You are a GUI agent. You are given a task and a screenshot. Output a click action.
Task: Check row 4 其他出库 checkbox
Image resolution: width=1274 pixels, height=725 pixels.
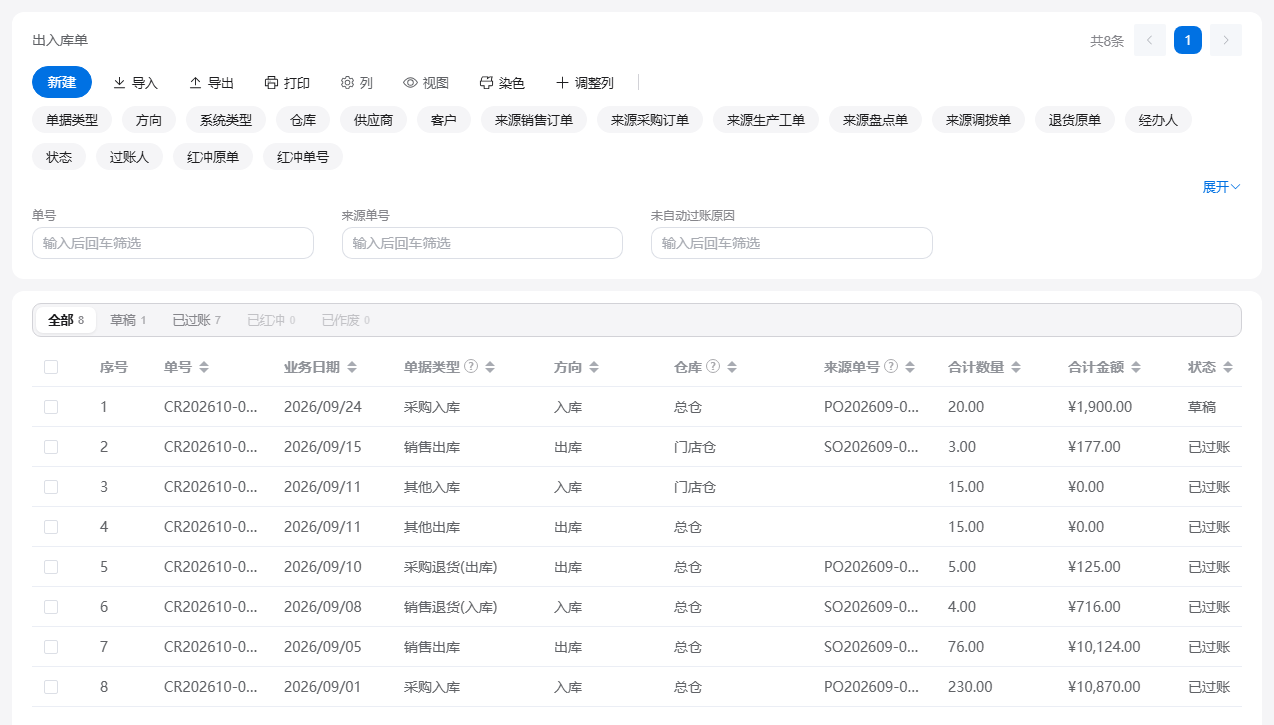point(51,527)
